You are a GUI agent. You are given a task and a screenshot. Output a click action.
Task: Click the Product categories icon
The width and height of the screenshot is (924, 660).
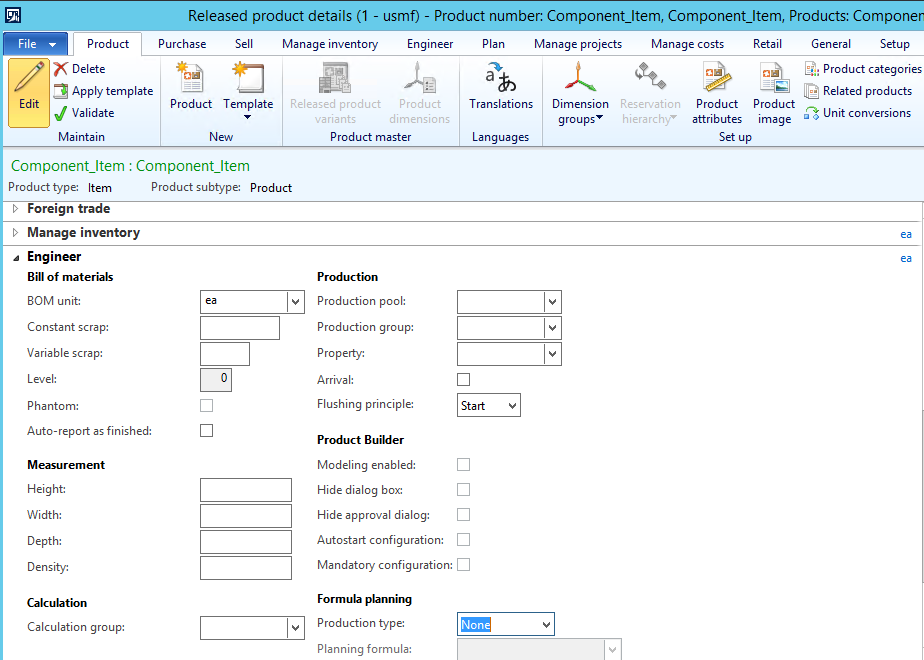pos(865,68)
